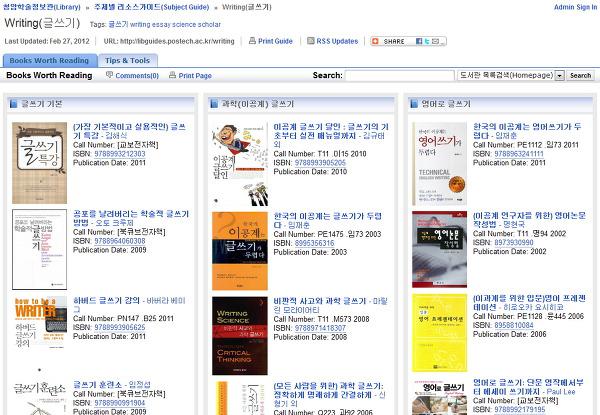Image resolution: width=600 pixels, height=415 pixels.
Task: Click 'Last Updated: Feb 27, 2012' text
Action: pyautogui.click(x=47, y=41)
